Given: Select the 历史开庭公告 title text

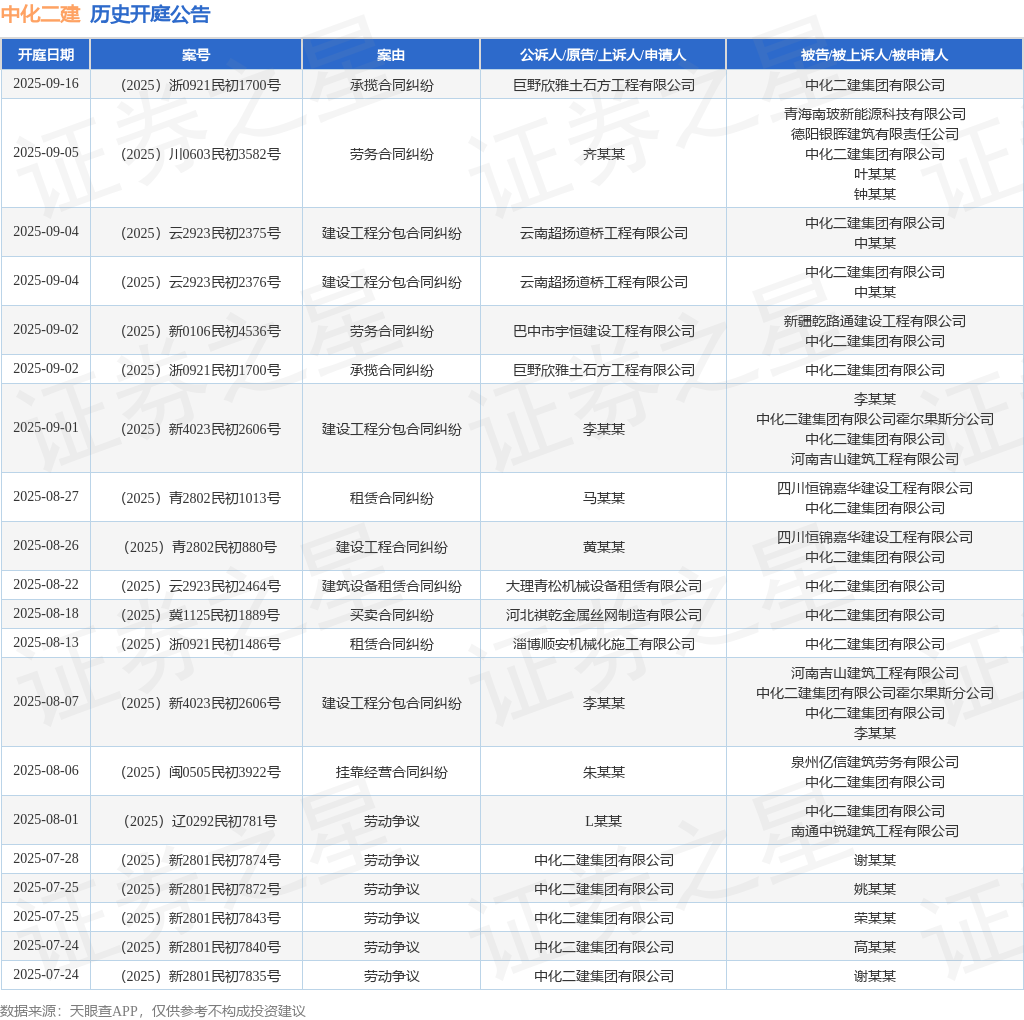Looking at the screenshot, I should pyautogui.click(x=150, y=14).
